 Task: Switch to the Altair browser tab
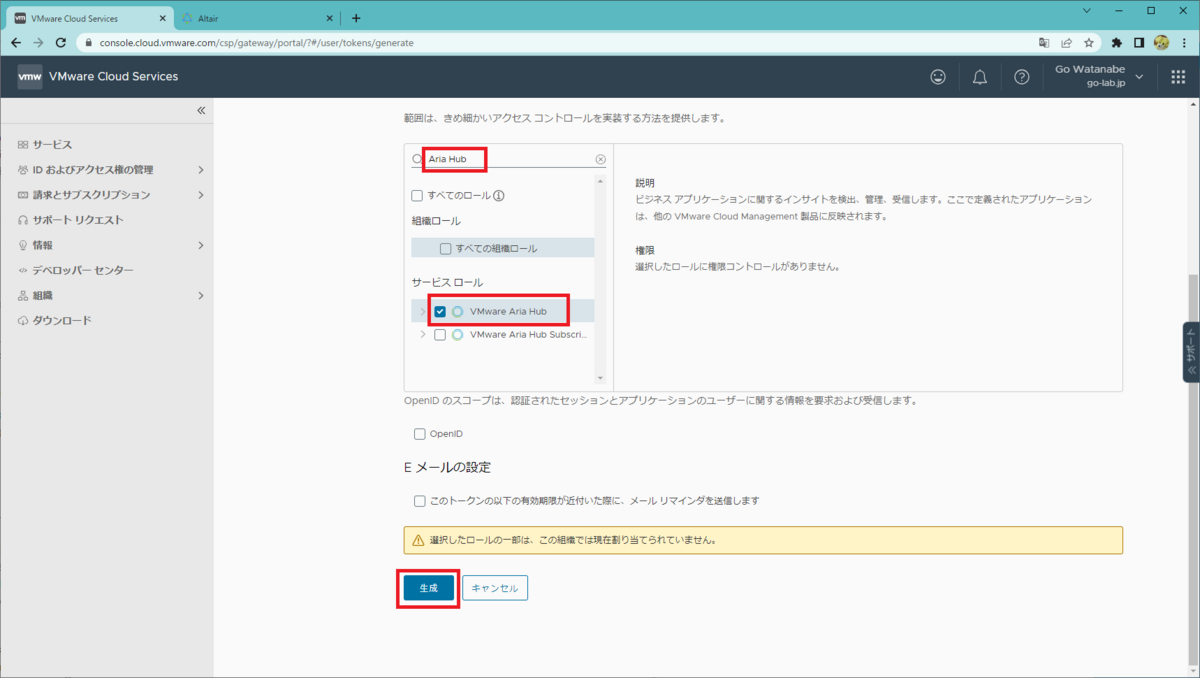click(x=257, y=18)
